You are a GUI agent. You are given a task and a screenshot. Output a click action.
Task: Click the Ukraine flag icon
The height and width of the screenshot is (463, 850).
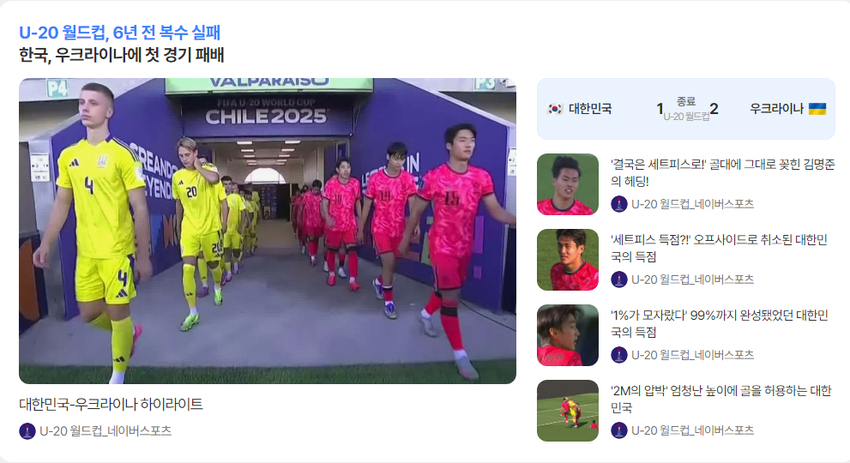(817, 109)
